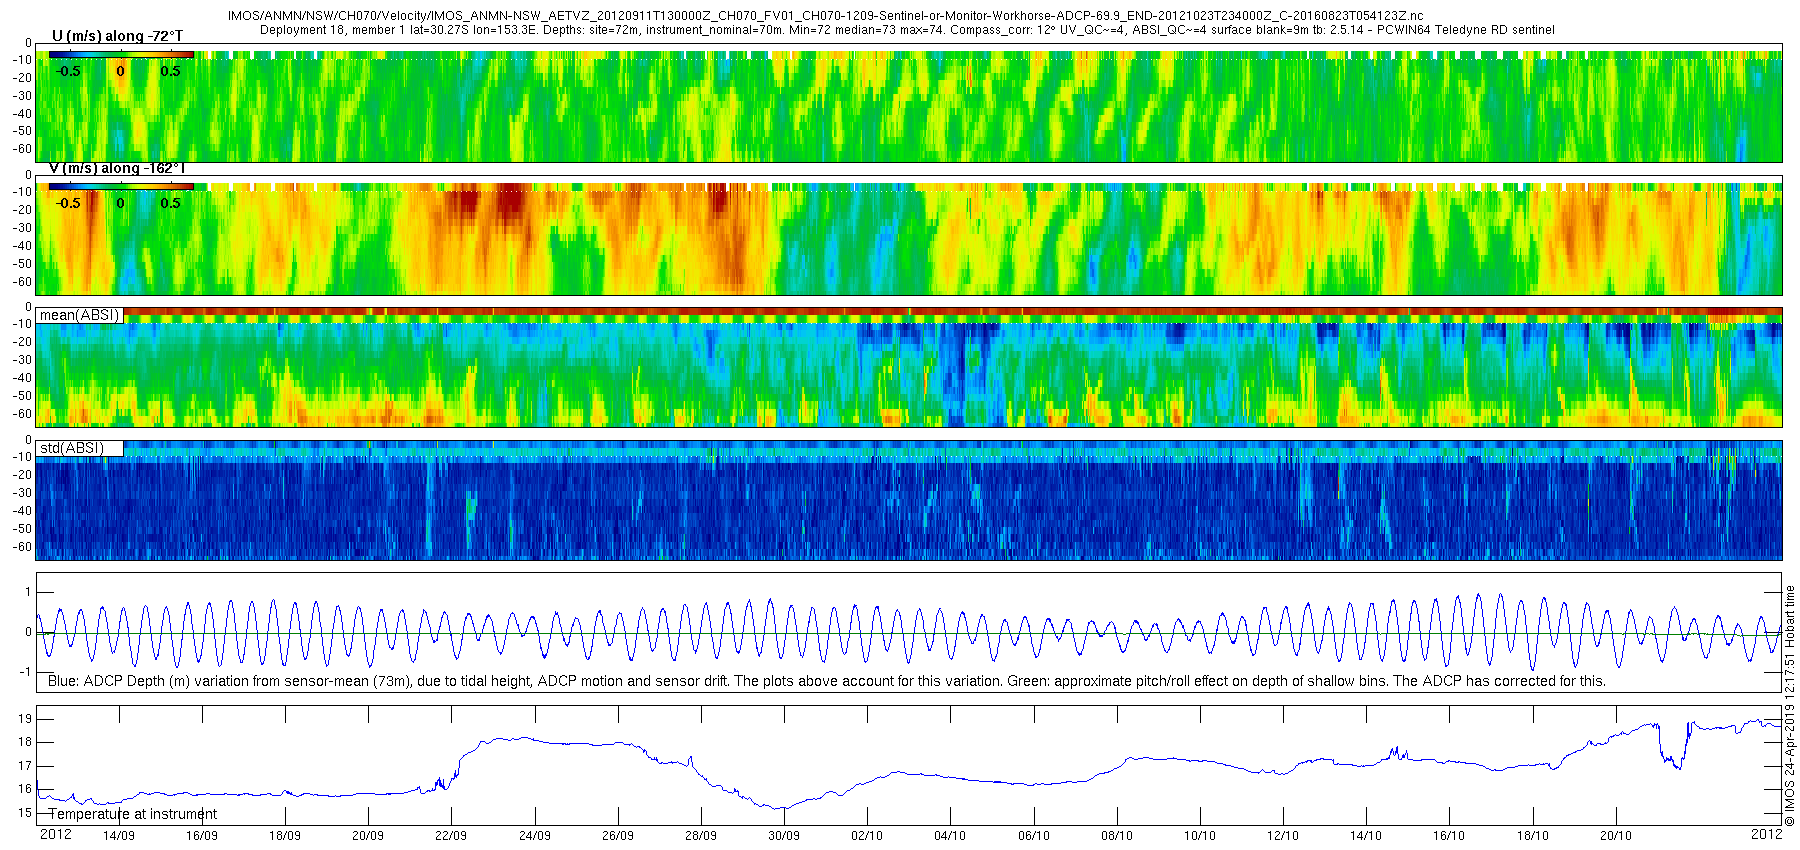Screen dimensions: 1800x850
Task: Click the 14/09 date tick label
Action: tap(118, 836)
